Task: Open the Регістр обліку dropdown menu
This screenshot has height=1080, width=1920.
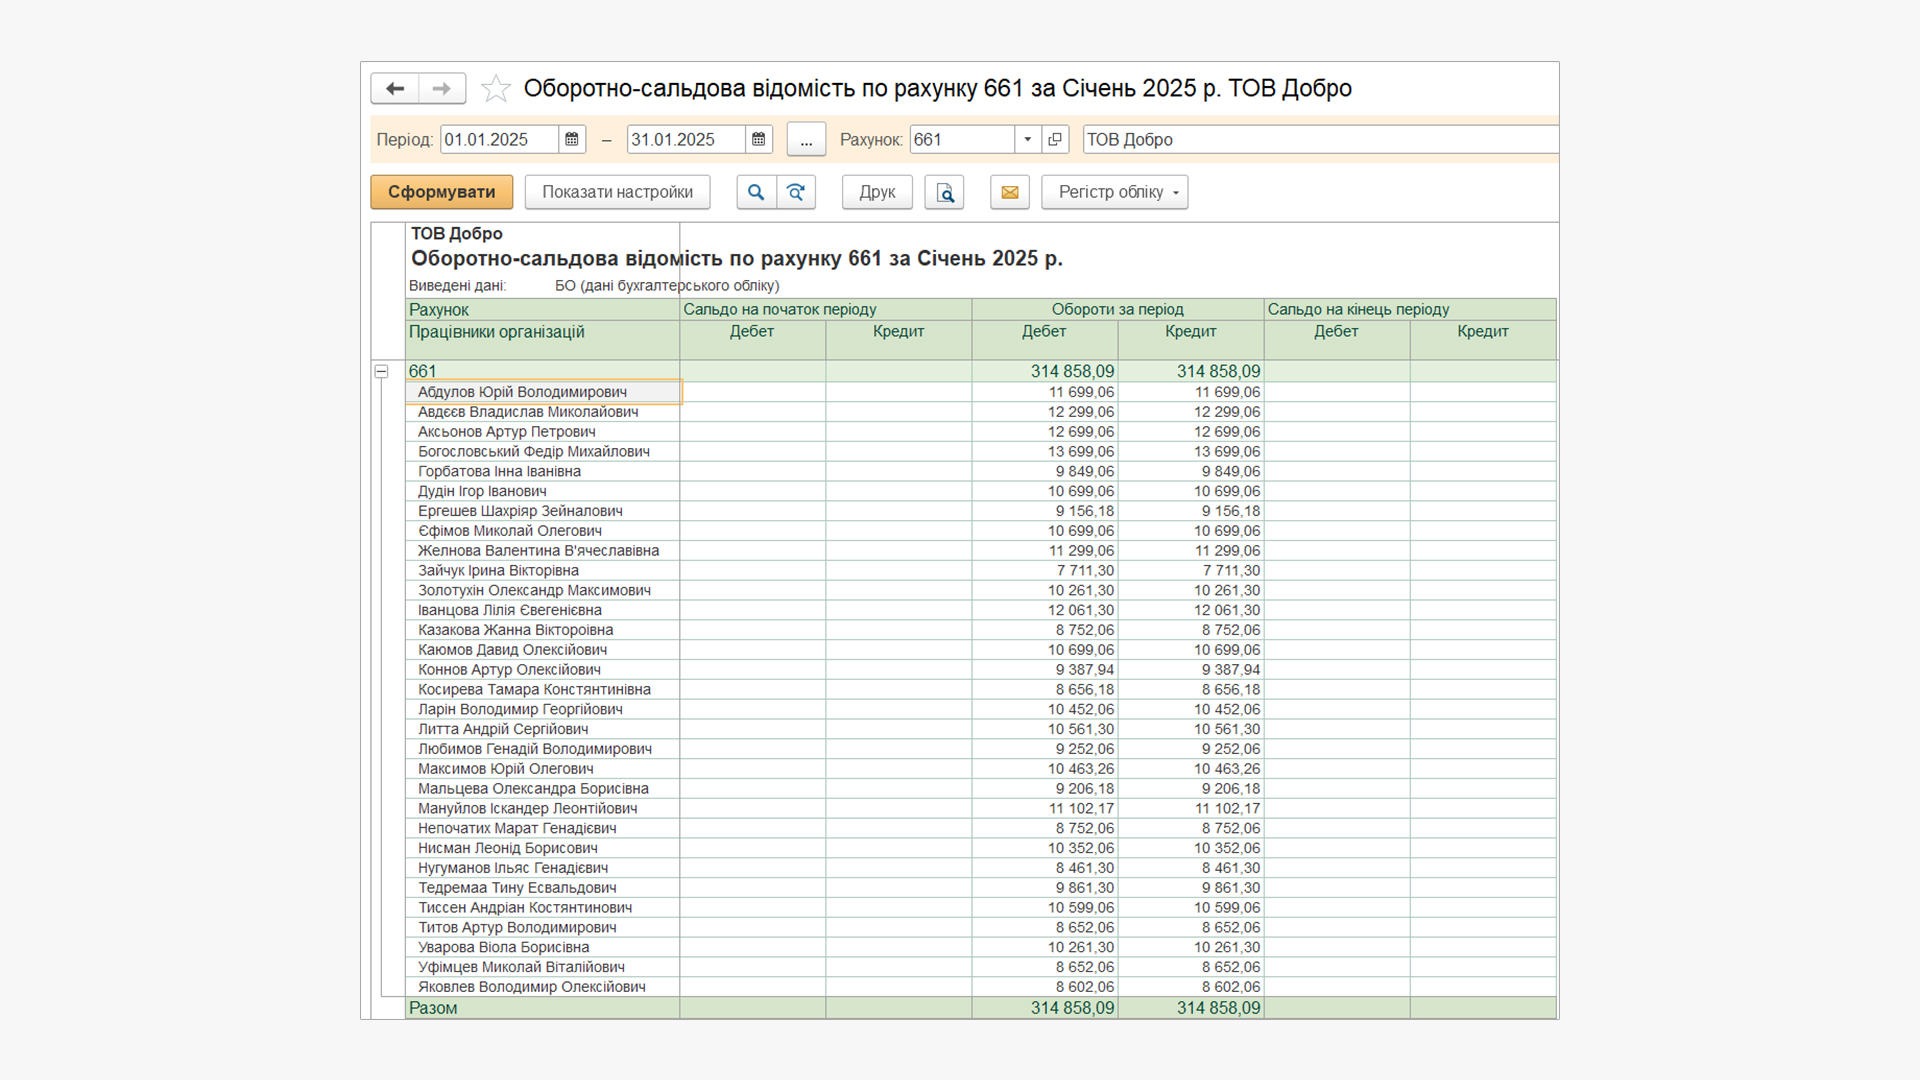Action: point(1114,192)
